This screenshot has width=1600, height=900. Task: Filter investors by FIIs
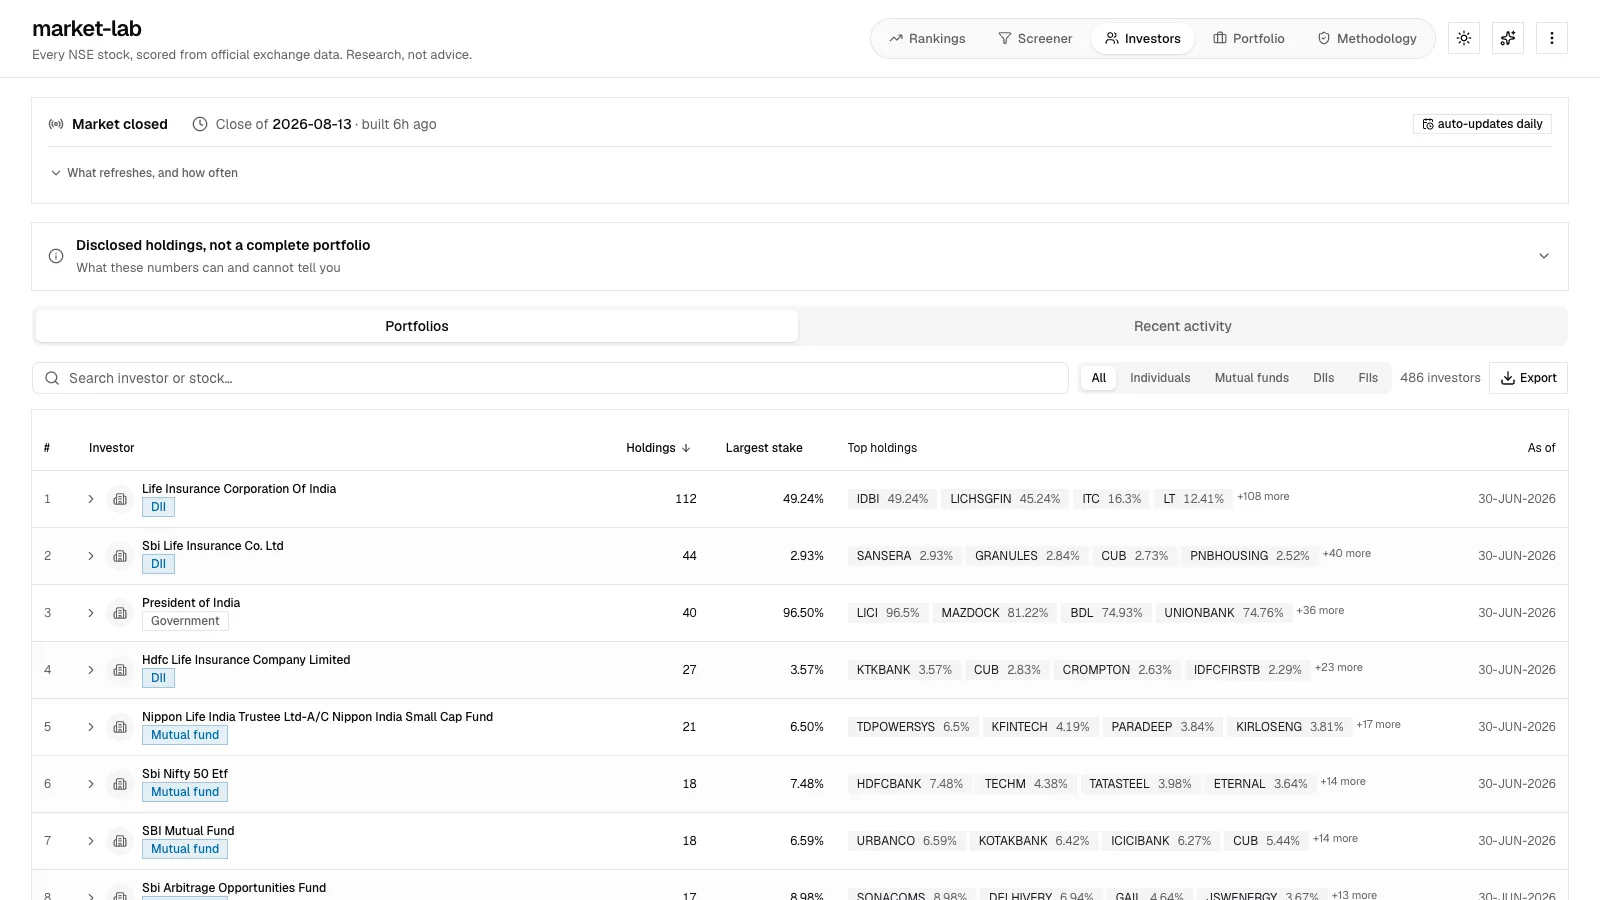point(1368,378)
